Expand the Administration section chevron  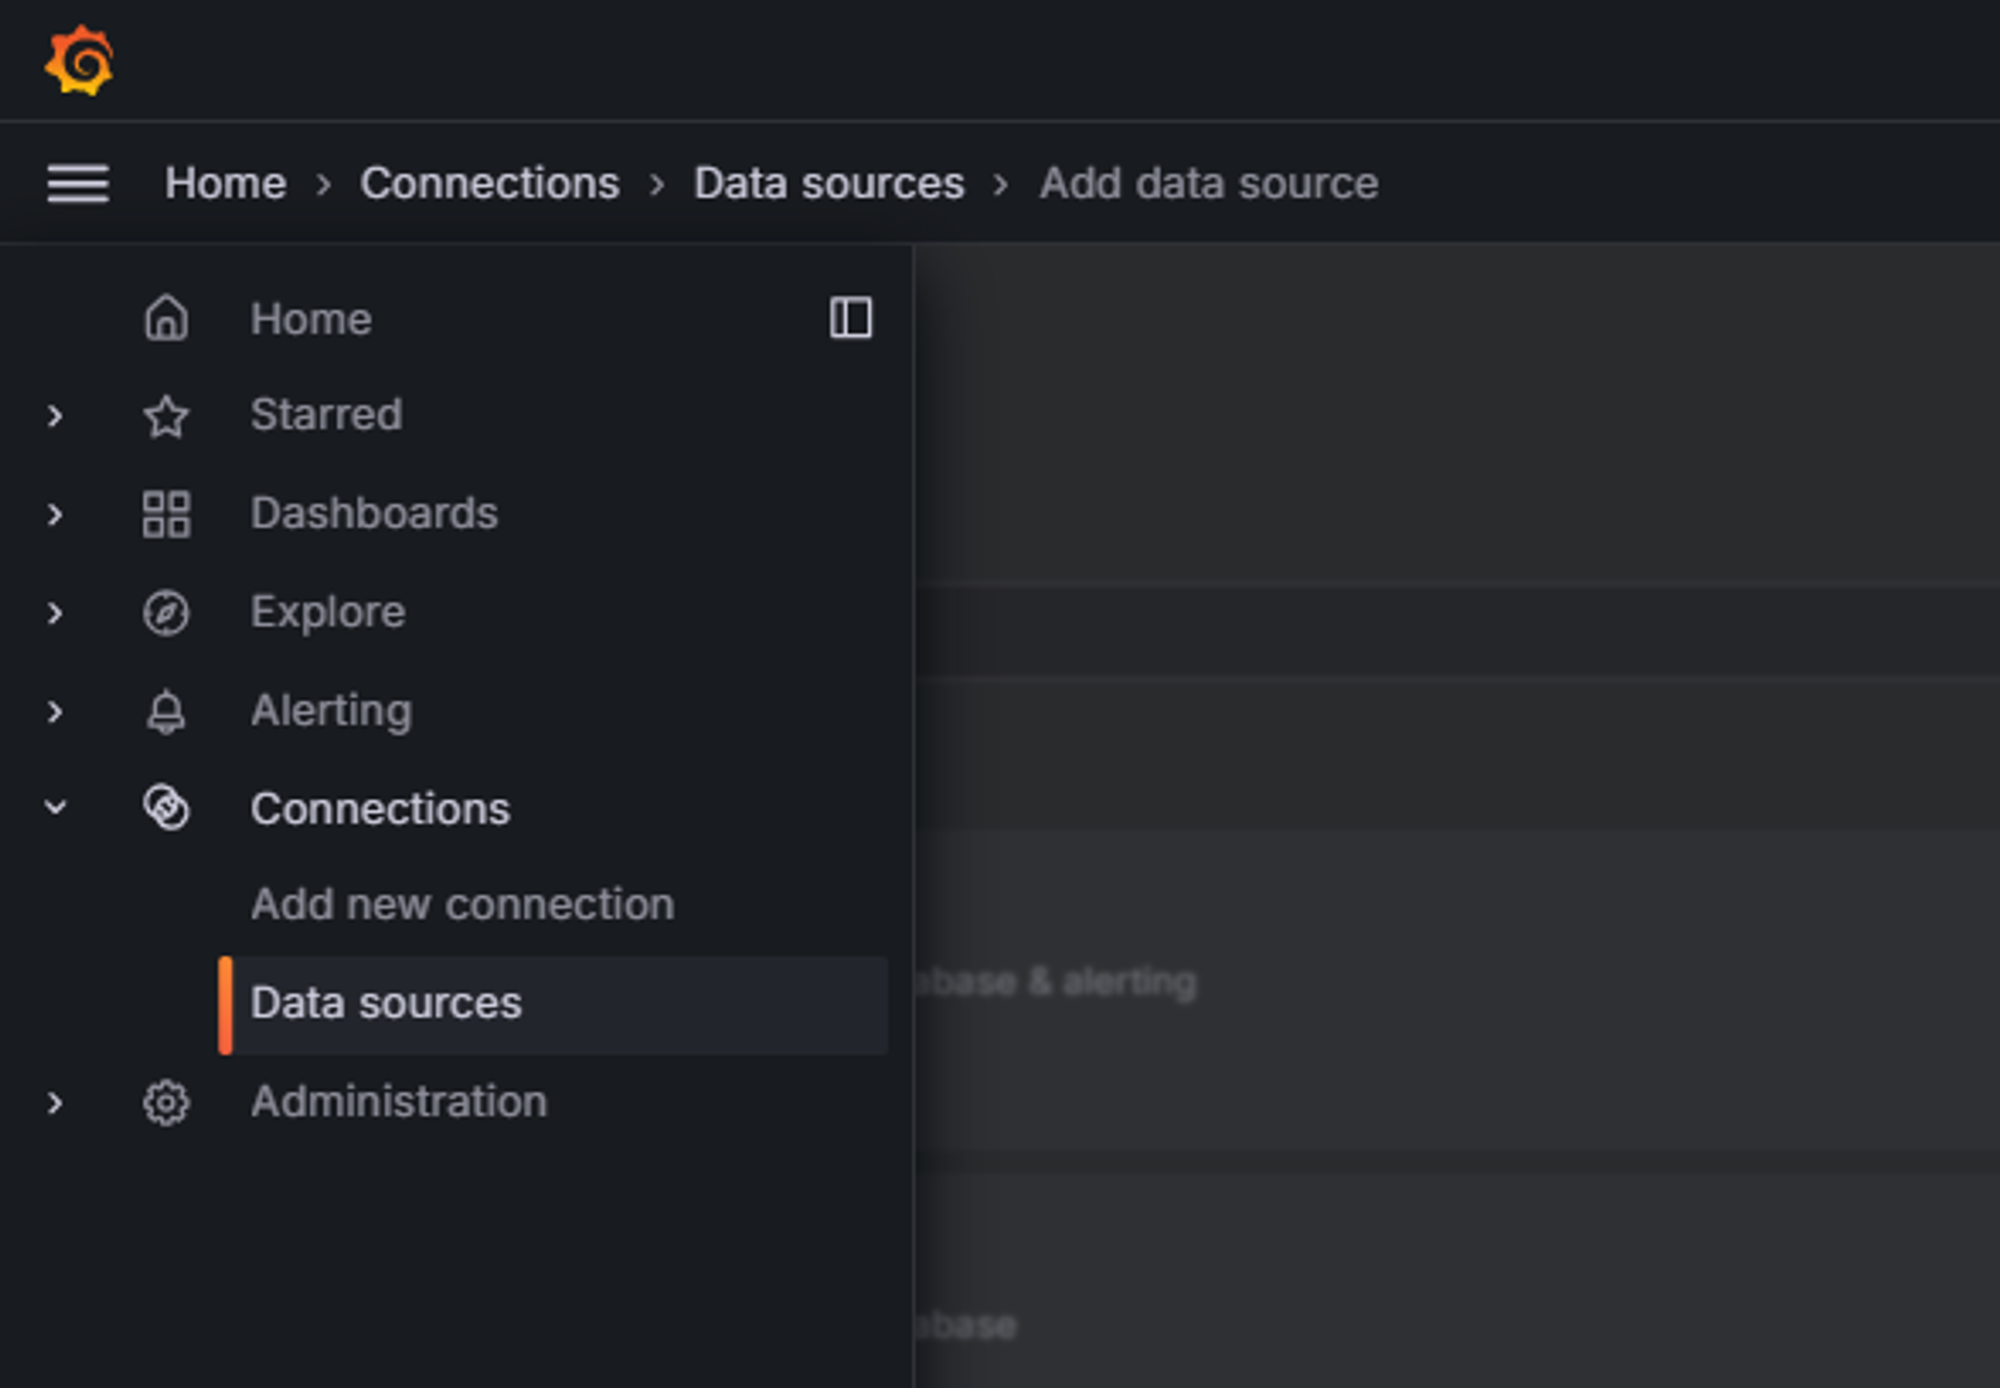coord(55,1102)
